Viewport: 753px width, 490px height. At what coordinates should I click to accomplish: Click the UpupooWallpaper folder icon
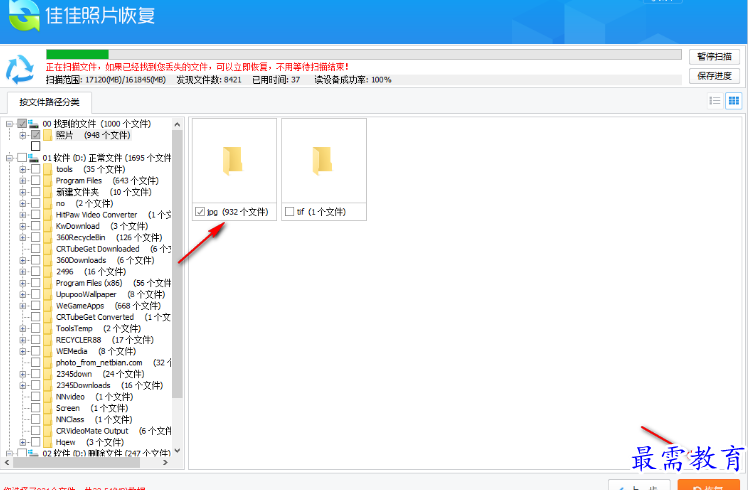(x=48, y=294)
